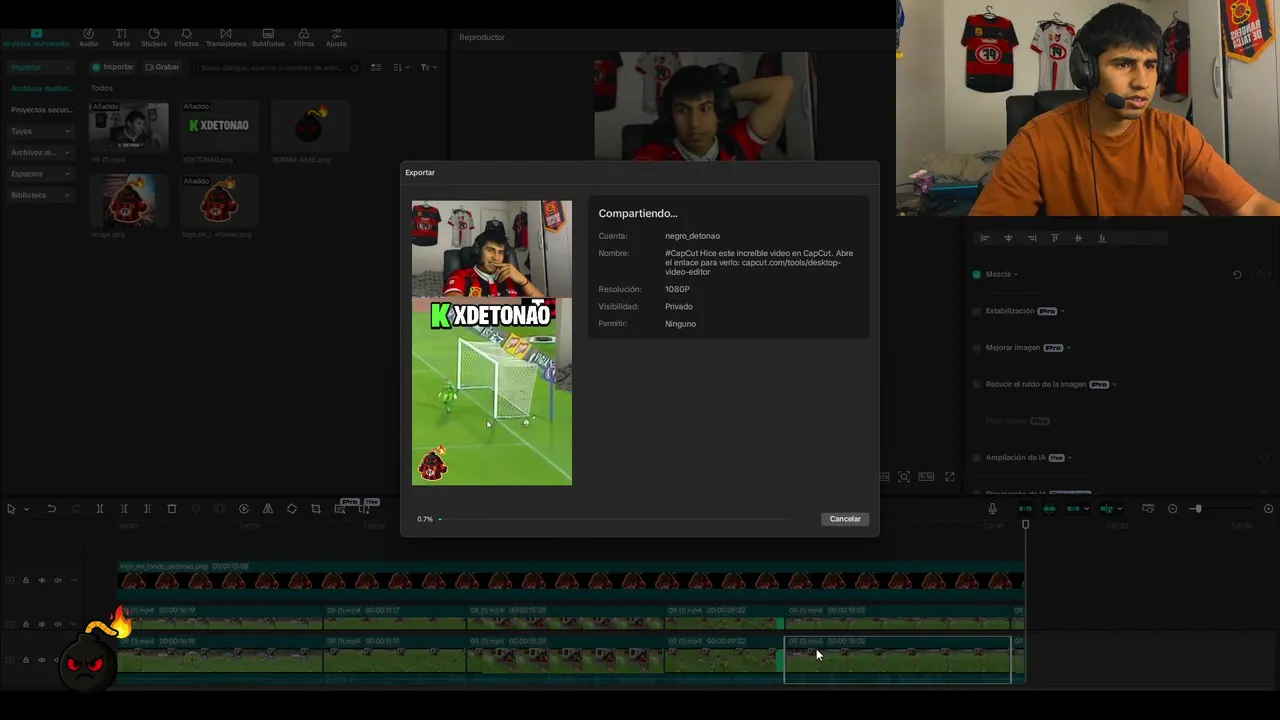Click the crop icon in timeline toolbar
Image resolution: width=1280 pixels, height=720 pixels.
pyautogui.click(x=316, y=509)
